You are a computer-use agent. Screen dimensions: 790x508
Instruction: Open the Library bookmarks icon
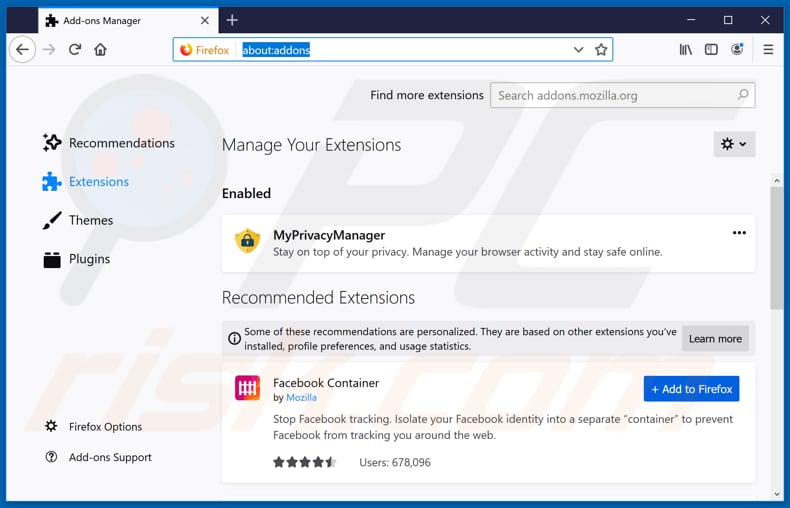[x=685, y=50]
